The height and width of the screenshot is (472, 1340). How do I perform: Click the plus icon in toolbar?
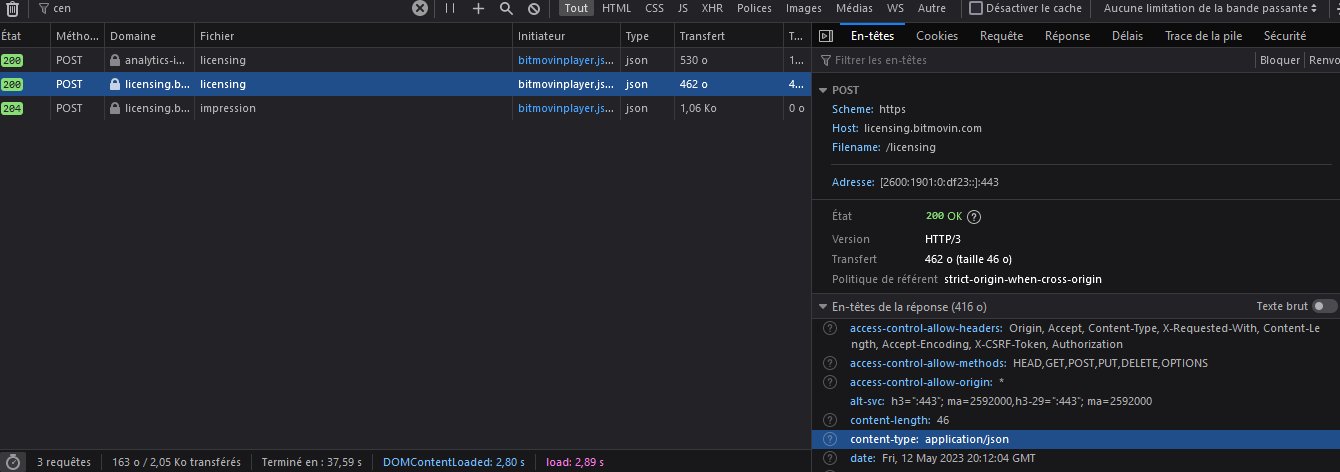click(x=478, y=8)
